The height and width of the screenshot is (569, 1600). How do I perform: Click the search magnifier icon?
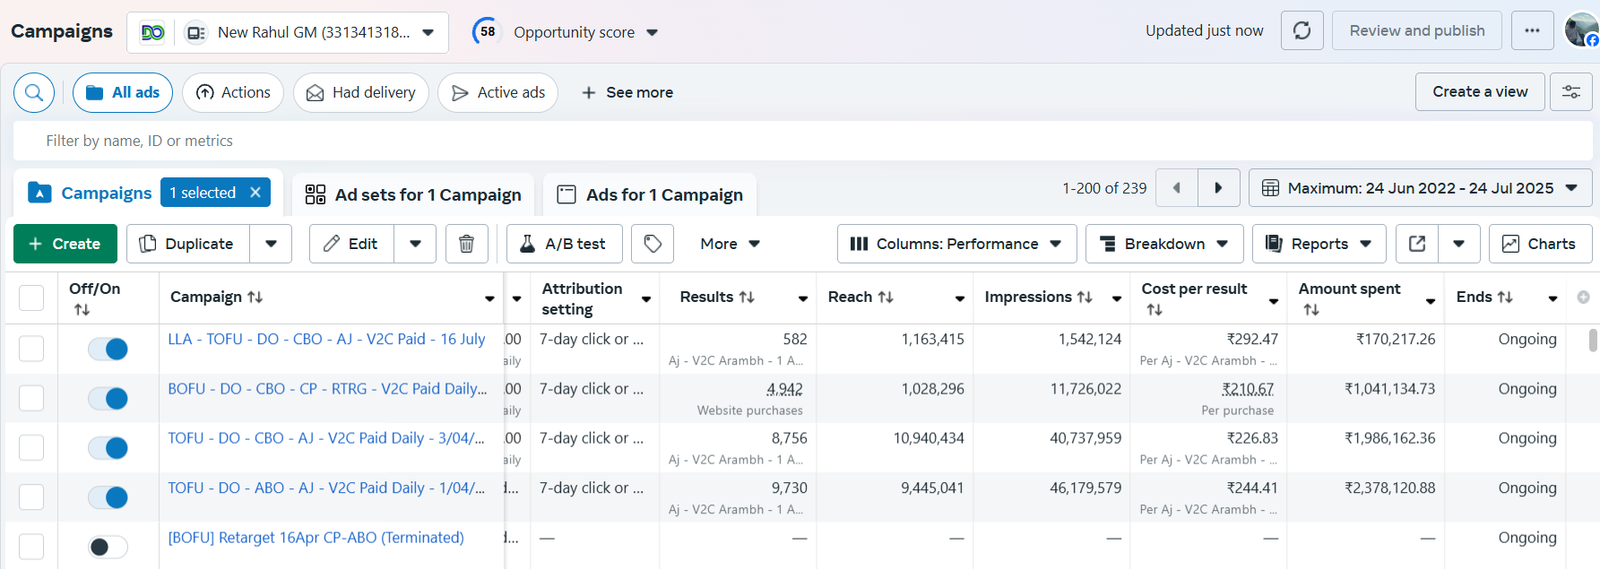(34, 93)
